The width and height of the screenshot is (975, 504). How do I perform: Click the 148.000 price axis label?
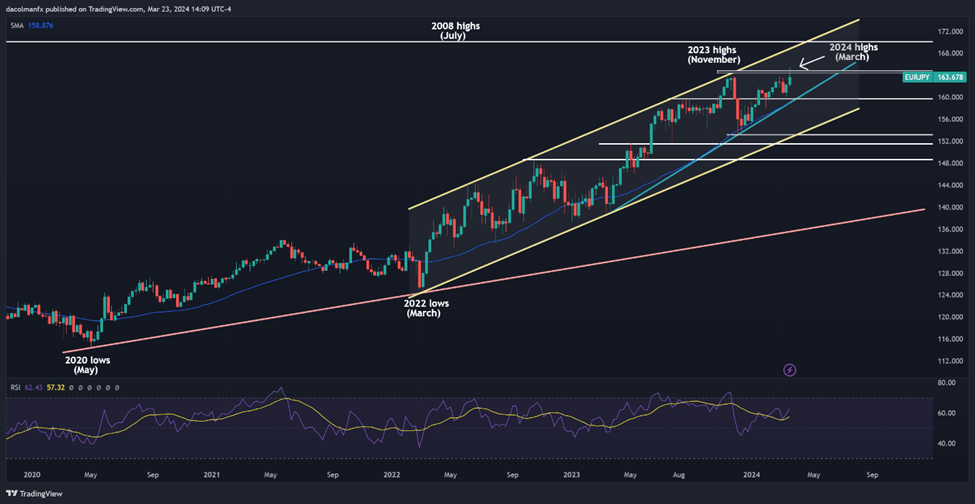coord(952,163)
